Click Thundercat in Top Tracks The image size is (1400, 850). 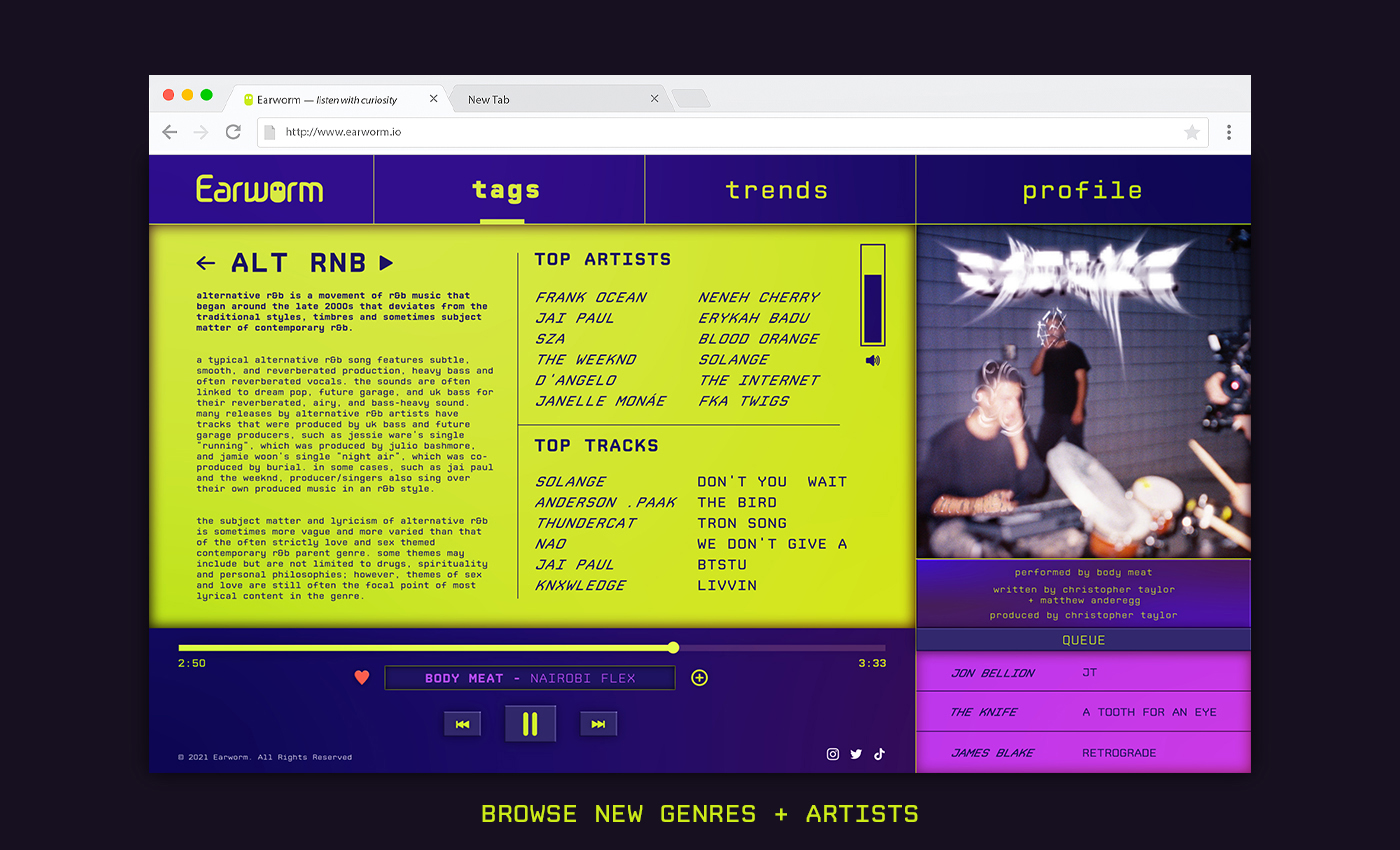click(x=586, y=523)
